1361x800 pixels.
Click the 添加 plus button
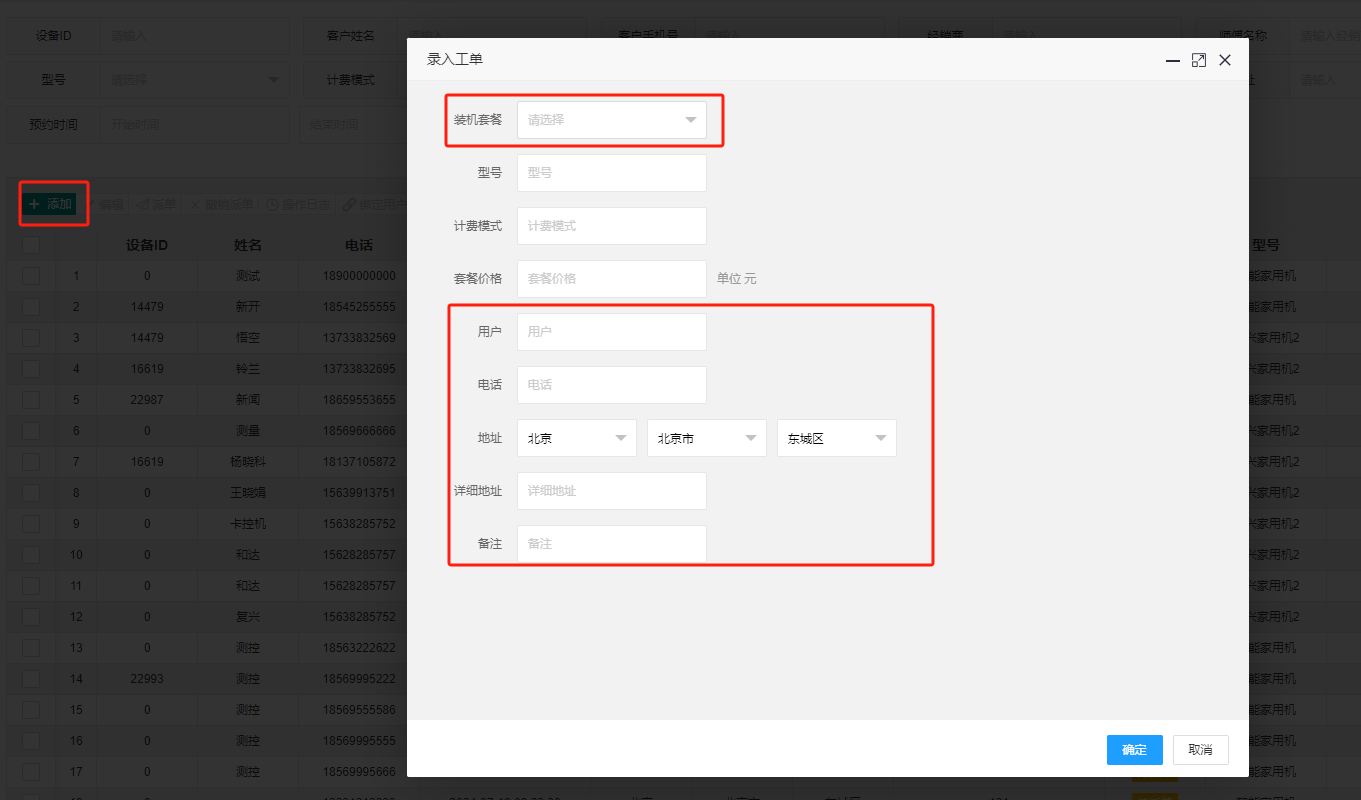50,204
